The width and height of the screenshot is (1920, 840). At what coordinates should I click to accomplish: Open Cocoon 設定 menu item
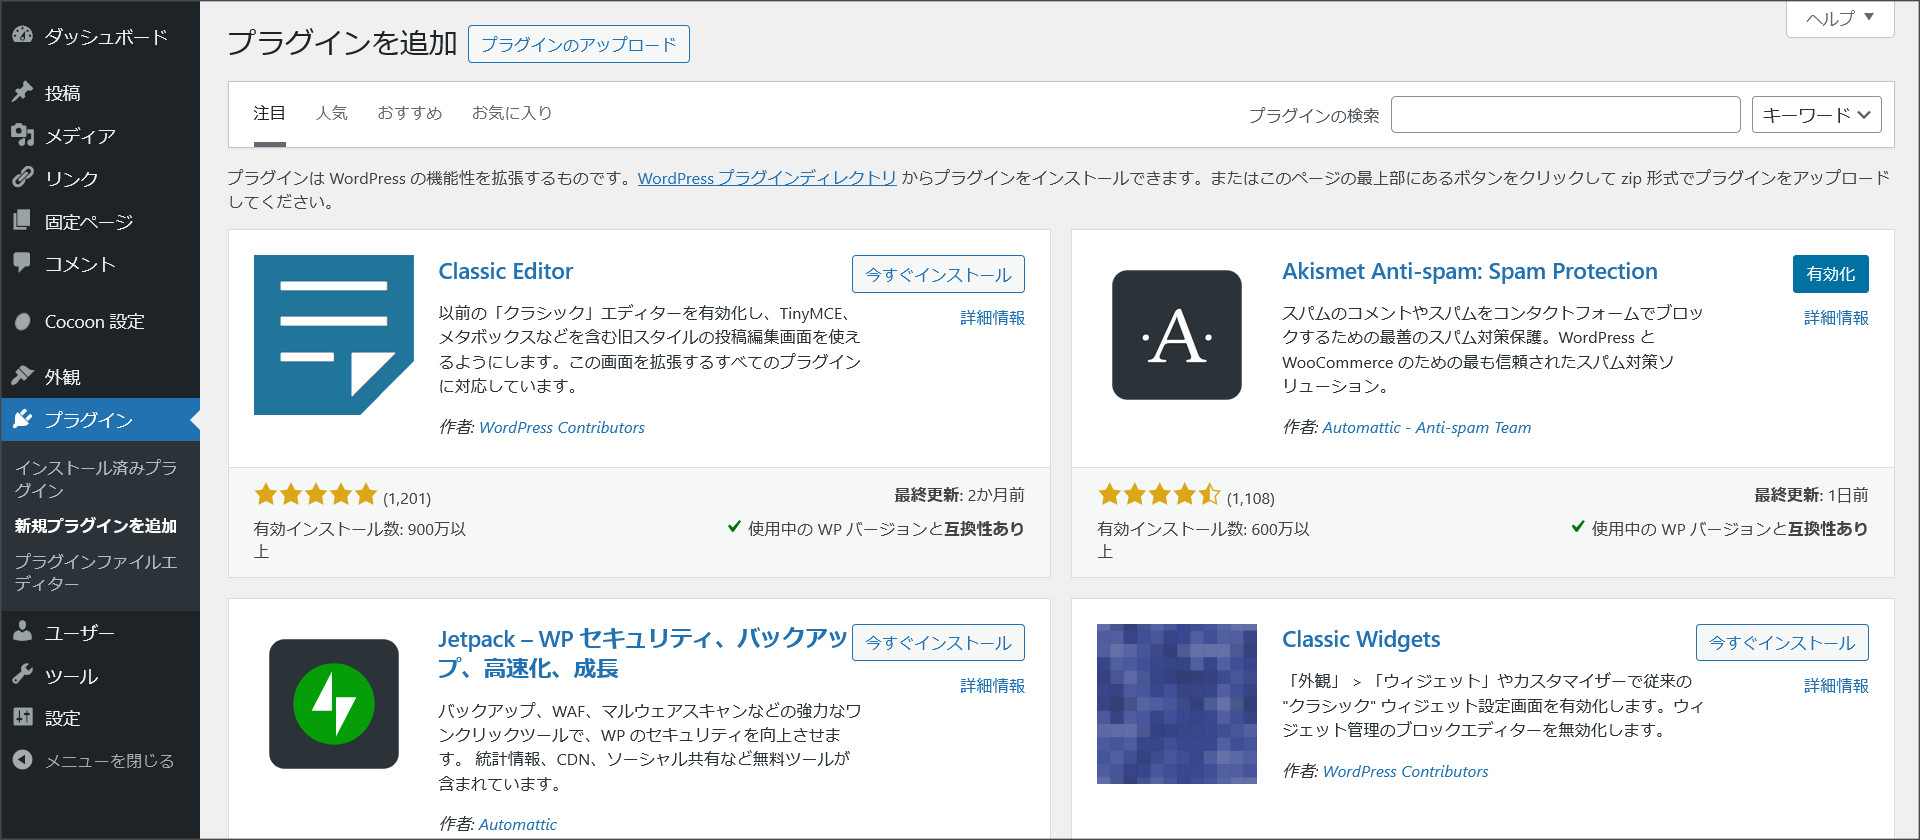click(x=95, y=322)
